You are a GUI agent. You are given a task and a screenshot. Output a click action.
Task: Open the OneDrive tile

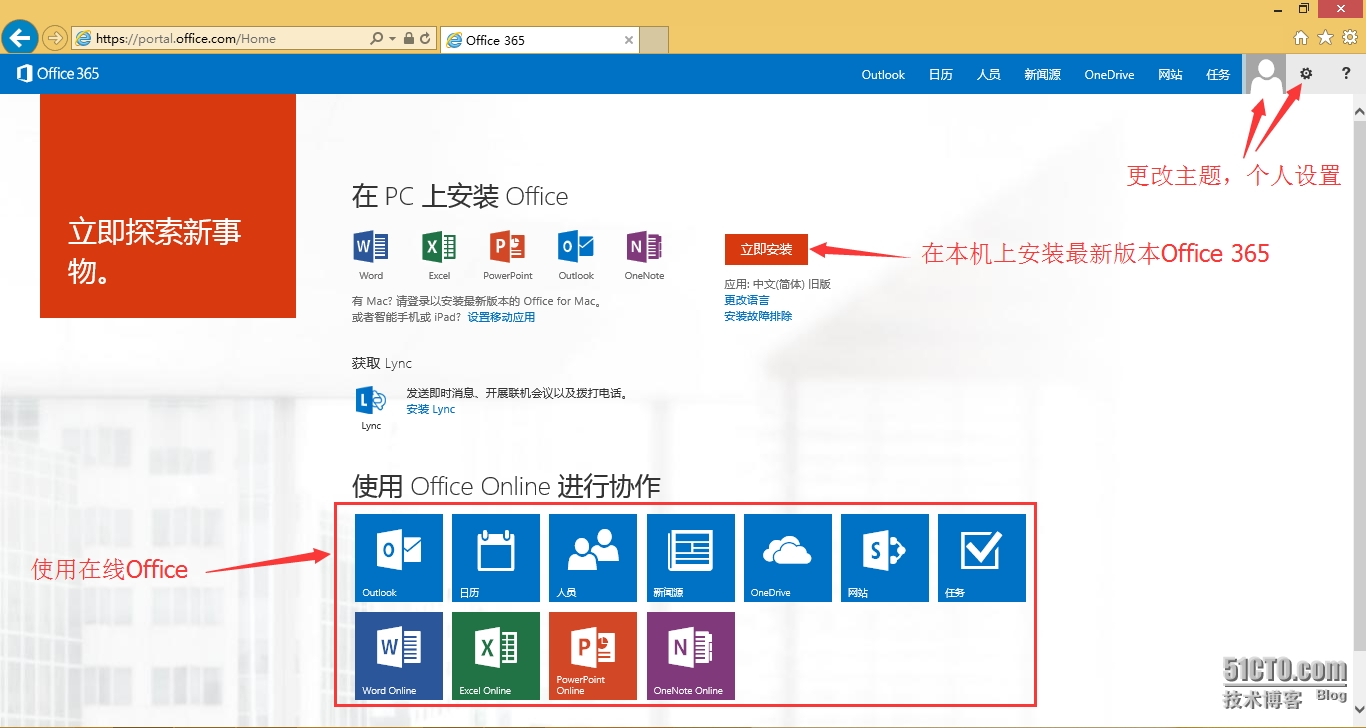[x=788, y=557]
